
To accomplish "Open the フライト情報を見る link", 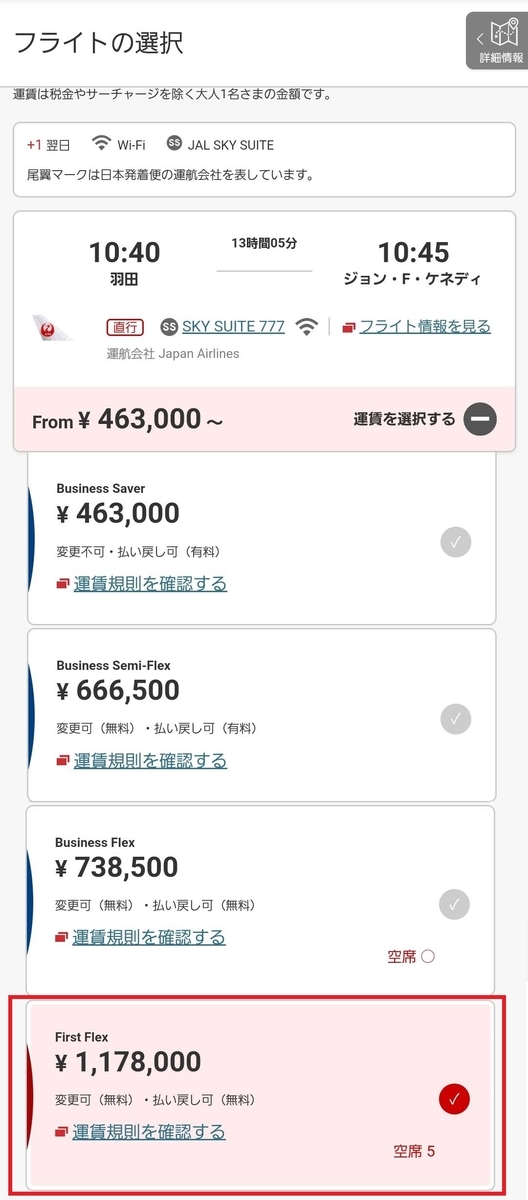I will [425, 326].
